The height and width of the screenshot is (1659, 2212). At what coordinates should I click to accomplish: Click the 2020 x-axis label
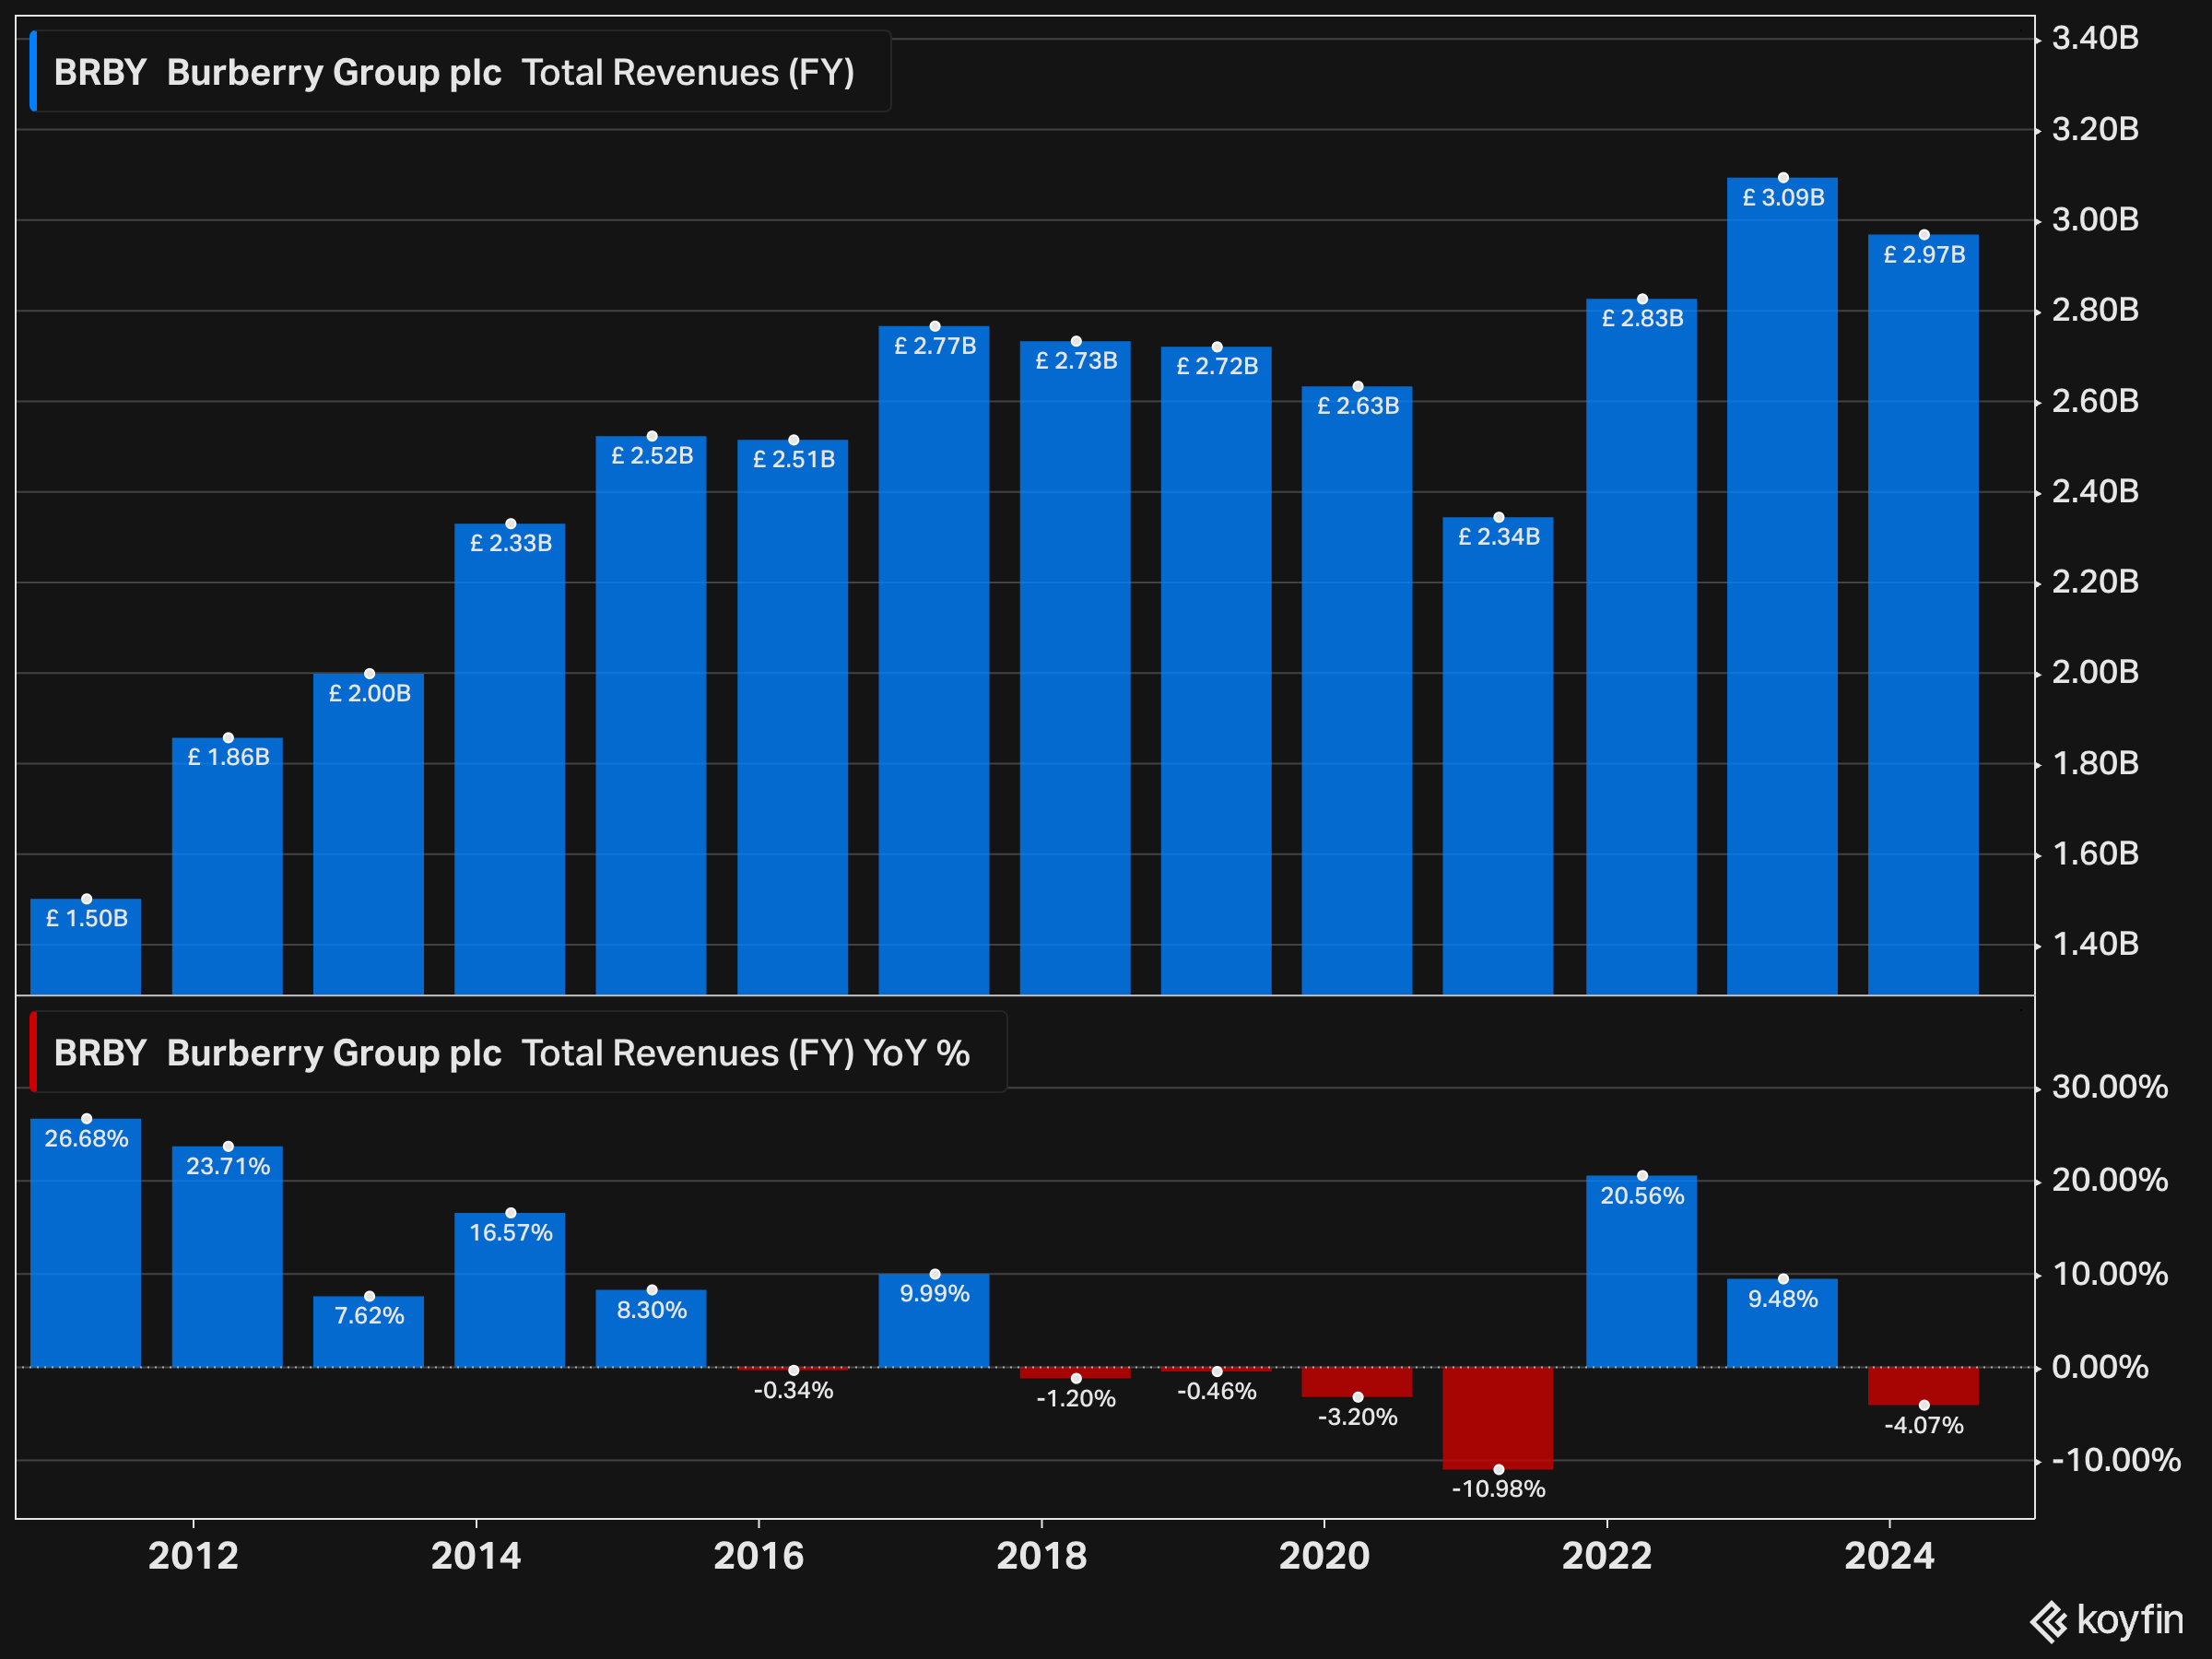click(1325, 1556)
